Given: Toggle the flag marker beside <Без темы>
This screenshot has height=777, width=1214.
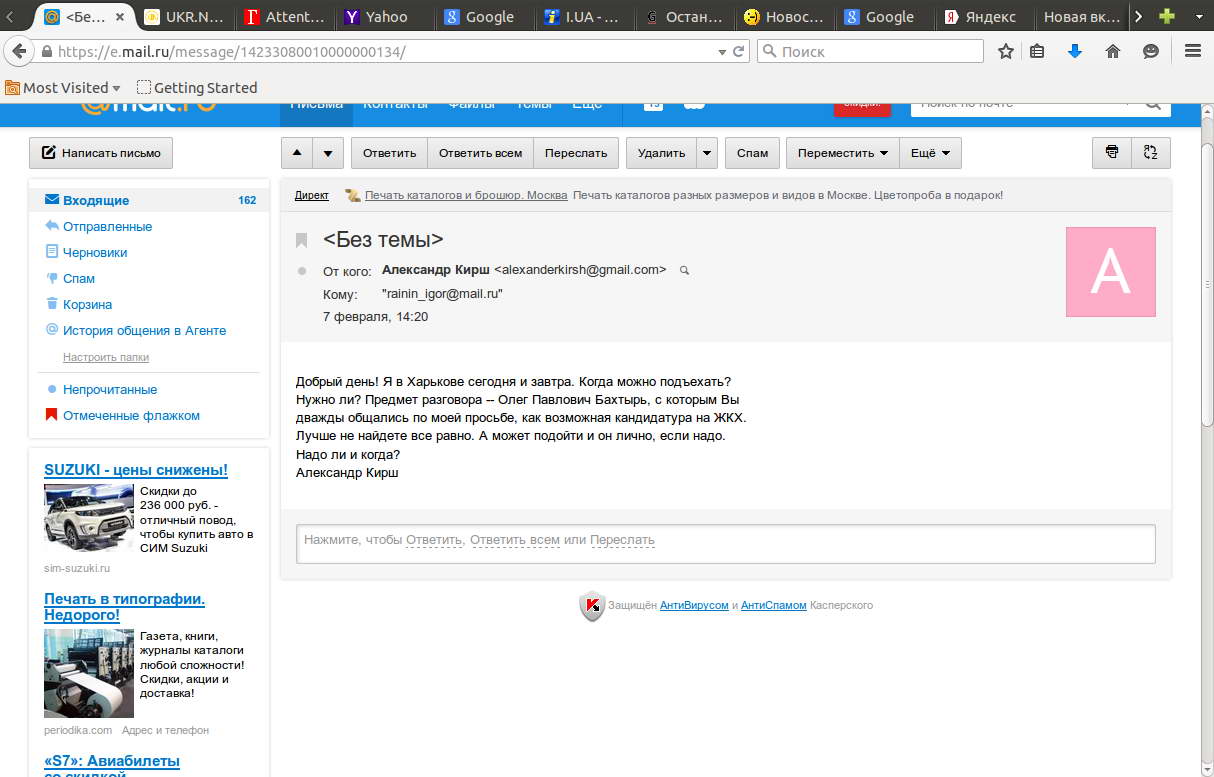Looking at the screenshot, I should coord(301,240).
